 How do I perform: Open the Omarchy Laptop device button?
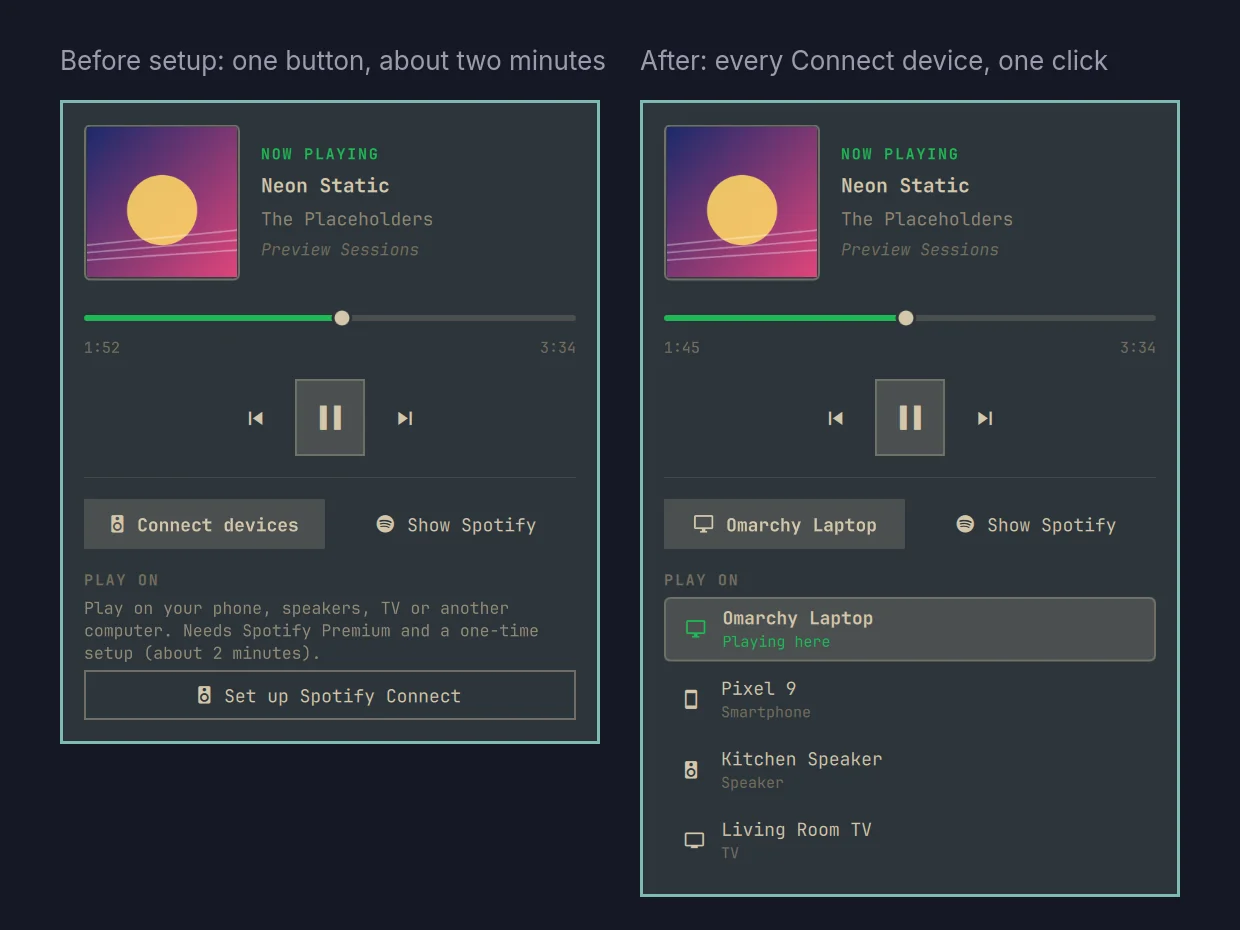click(x=784, y=524)
